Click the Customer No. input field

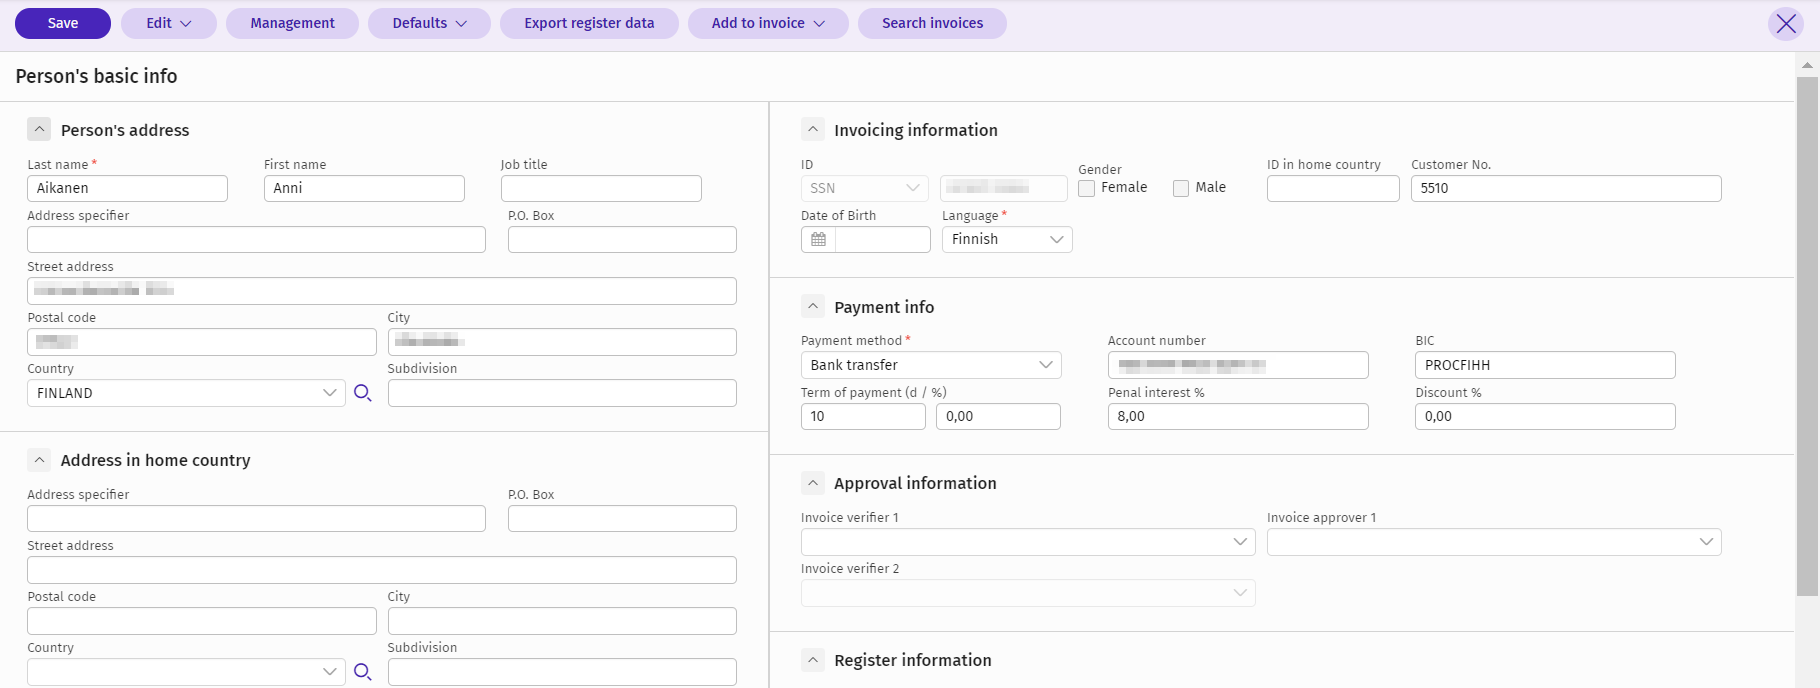point(1565,188)
